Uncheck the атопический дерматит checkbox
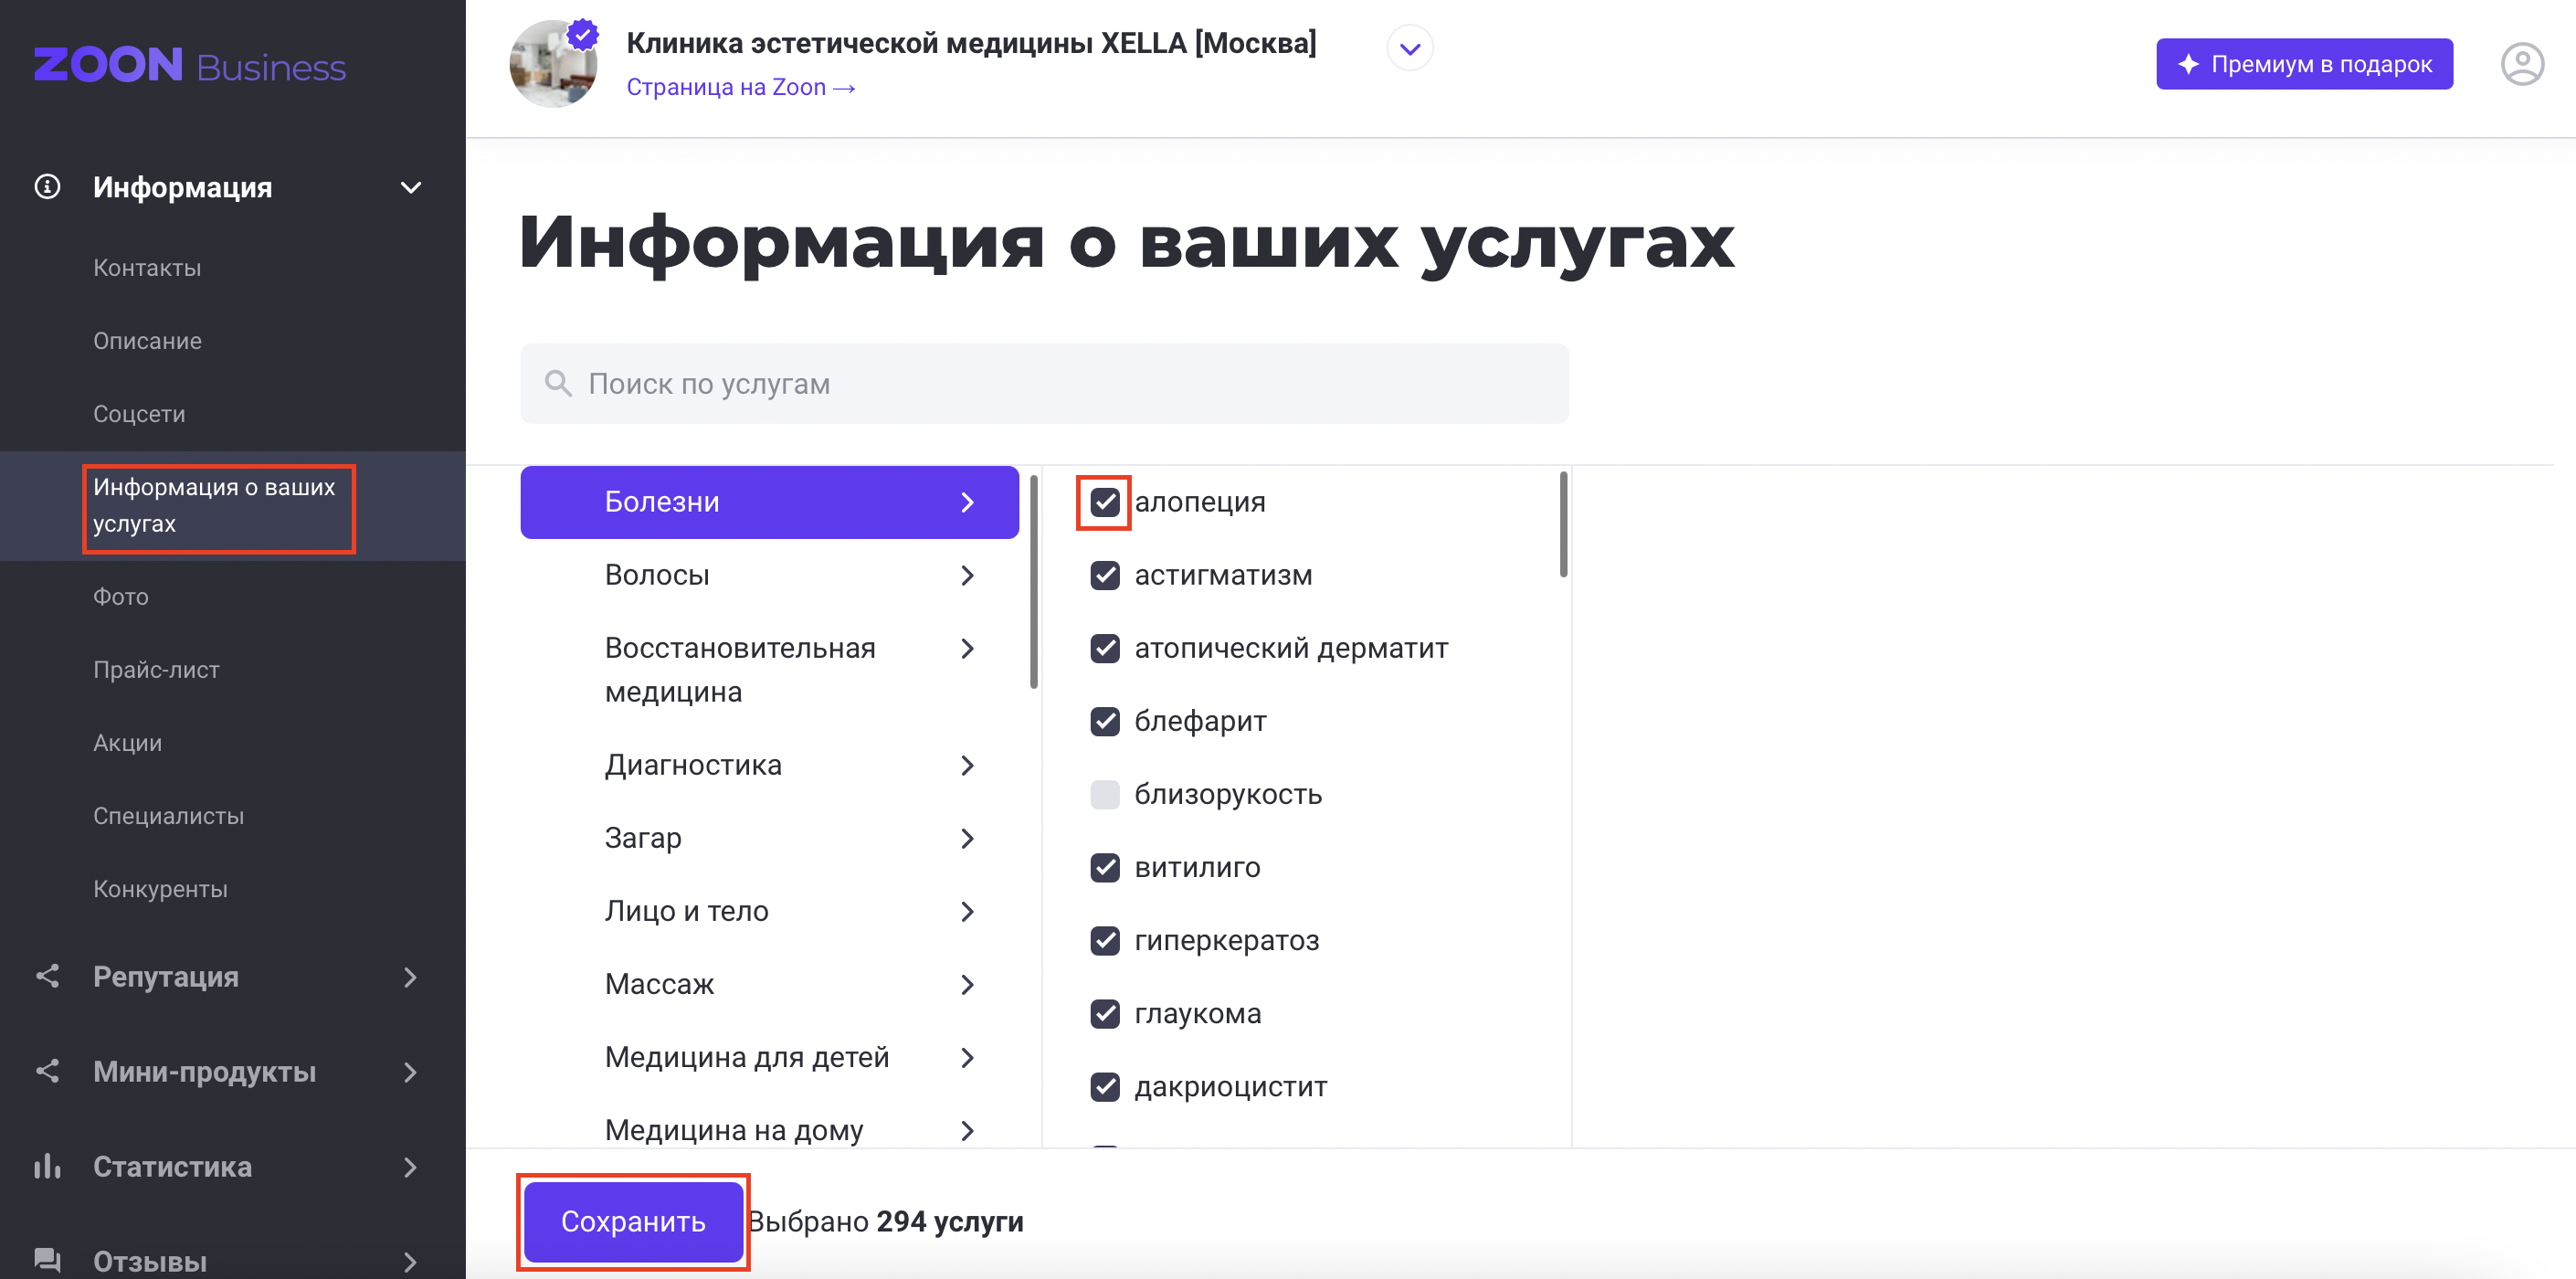Viewport: 2576px width, 1279px height. click(1104, 648)
